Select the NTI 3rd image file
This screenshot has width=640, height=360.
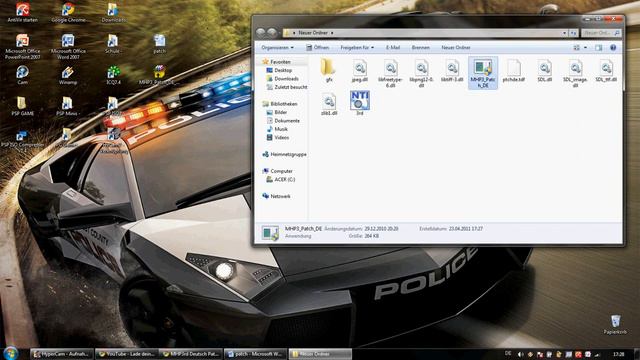[x=360, y=103]
